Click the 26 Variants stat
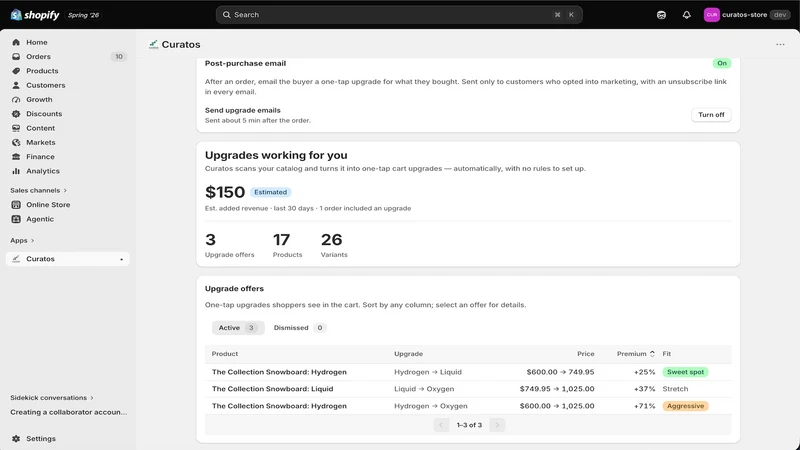800x450 pixels. (x=334, y=245)
